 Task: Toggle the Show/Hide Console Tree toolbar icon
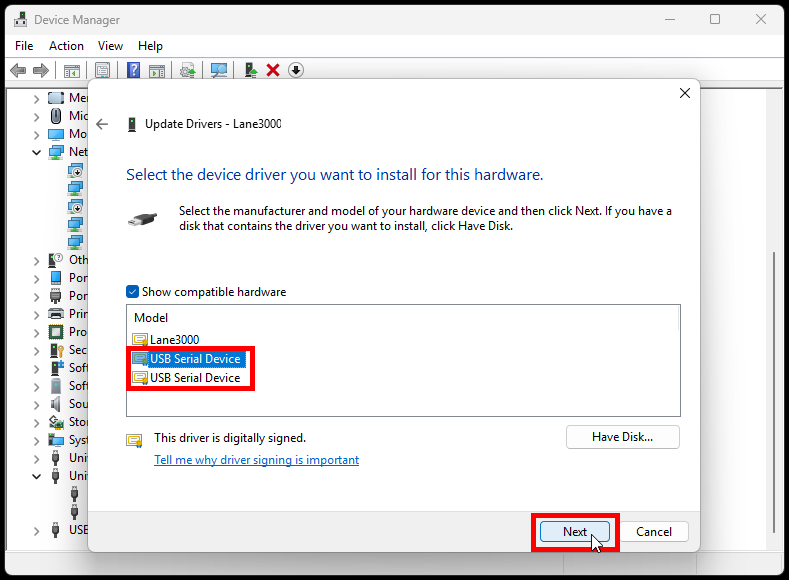click(x=72, y=70)
